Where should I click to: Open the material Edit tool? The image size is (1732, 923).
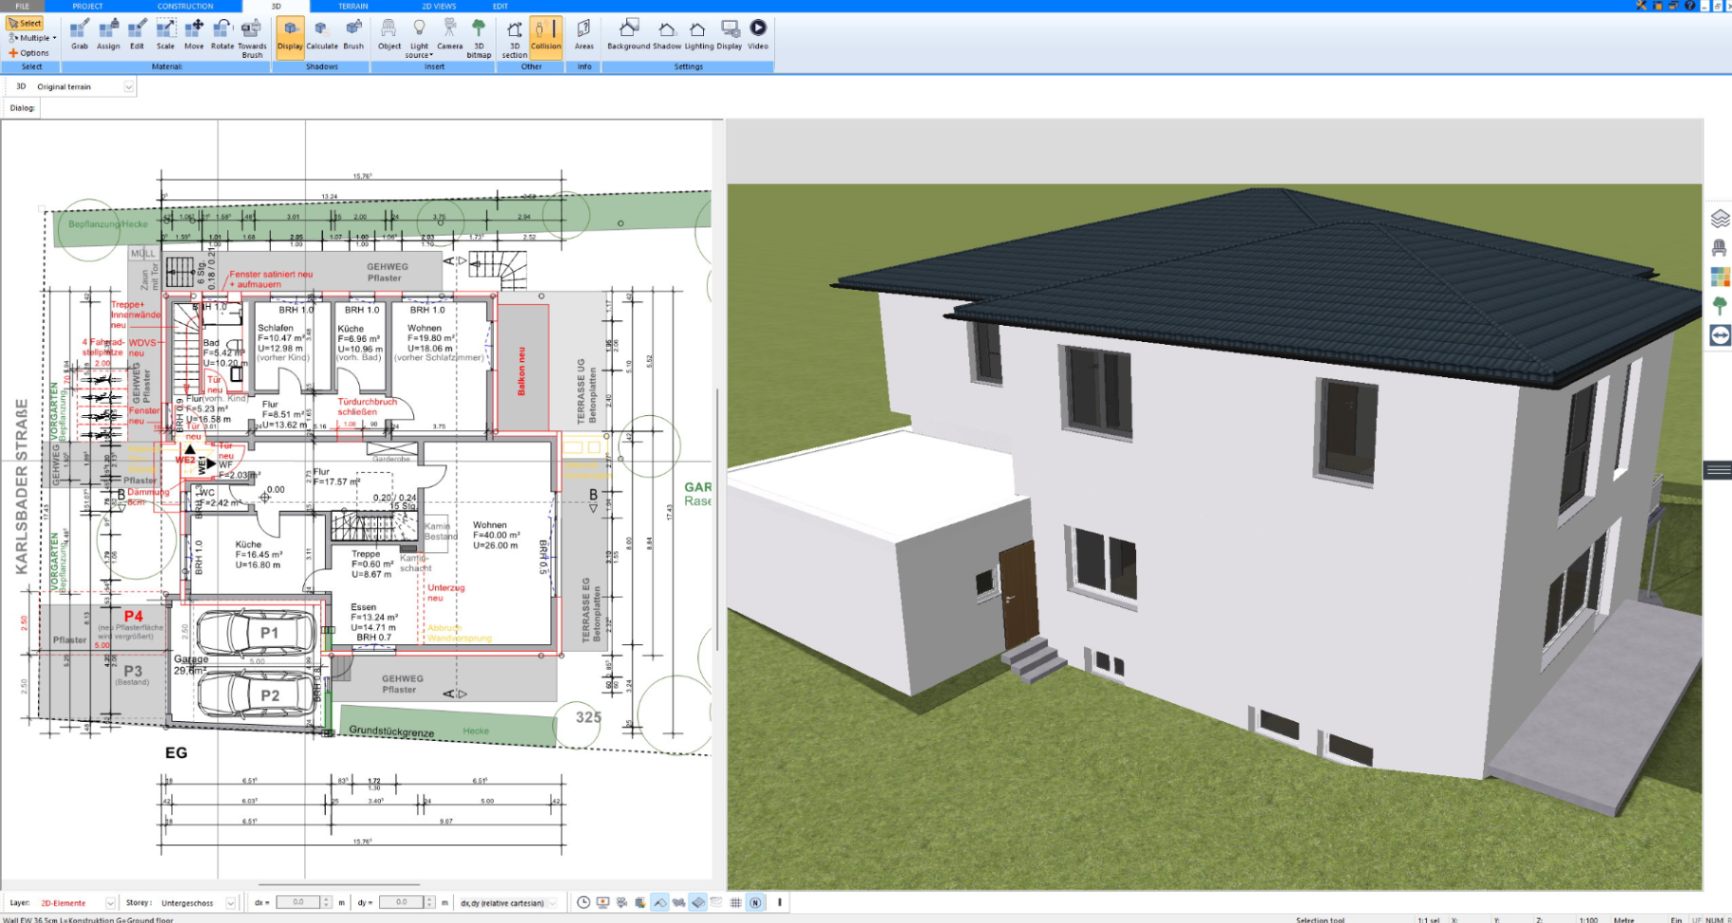(x=137, y=35)
